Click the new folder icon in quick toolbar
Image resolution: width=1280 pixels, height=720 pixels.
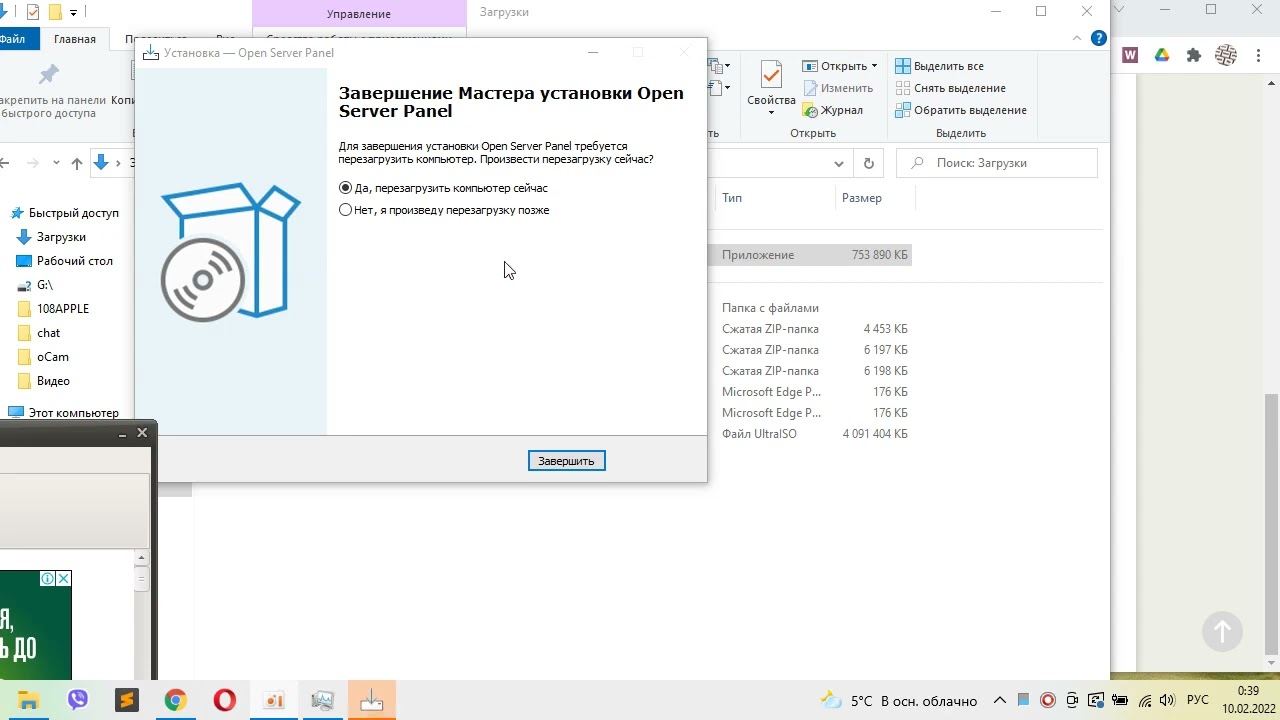coord(54,12)
